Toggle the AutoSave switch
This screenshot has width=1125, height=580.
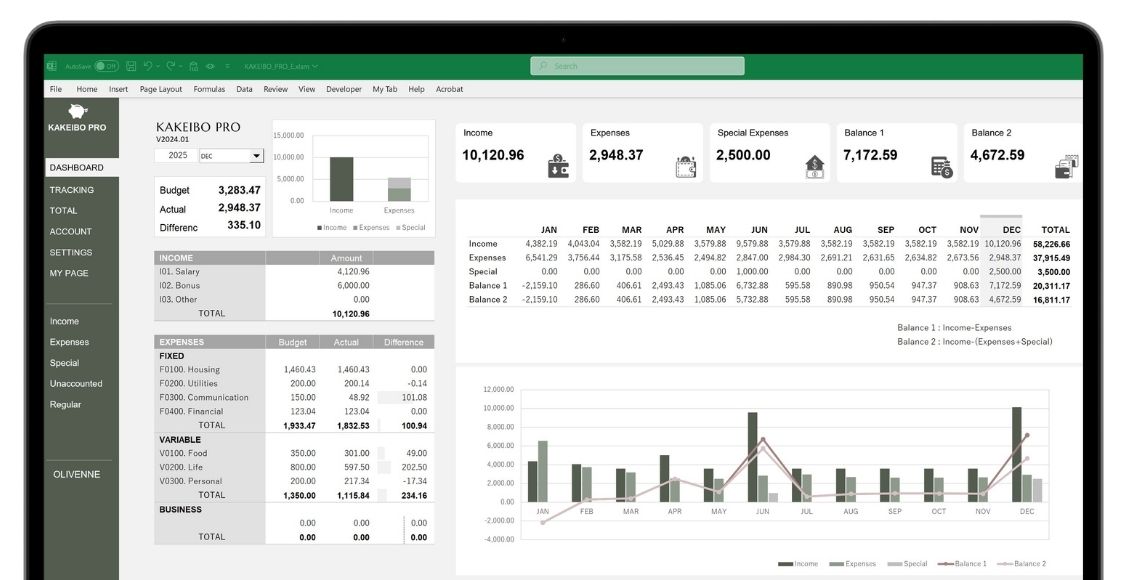[106, 66]
